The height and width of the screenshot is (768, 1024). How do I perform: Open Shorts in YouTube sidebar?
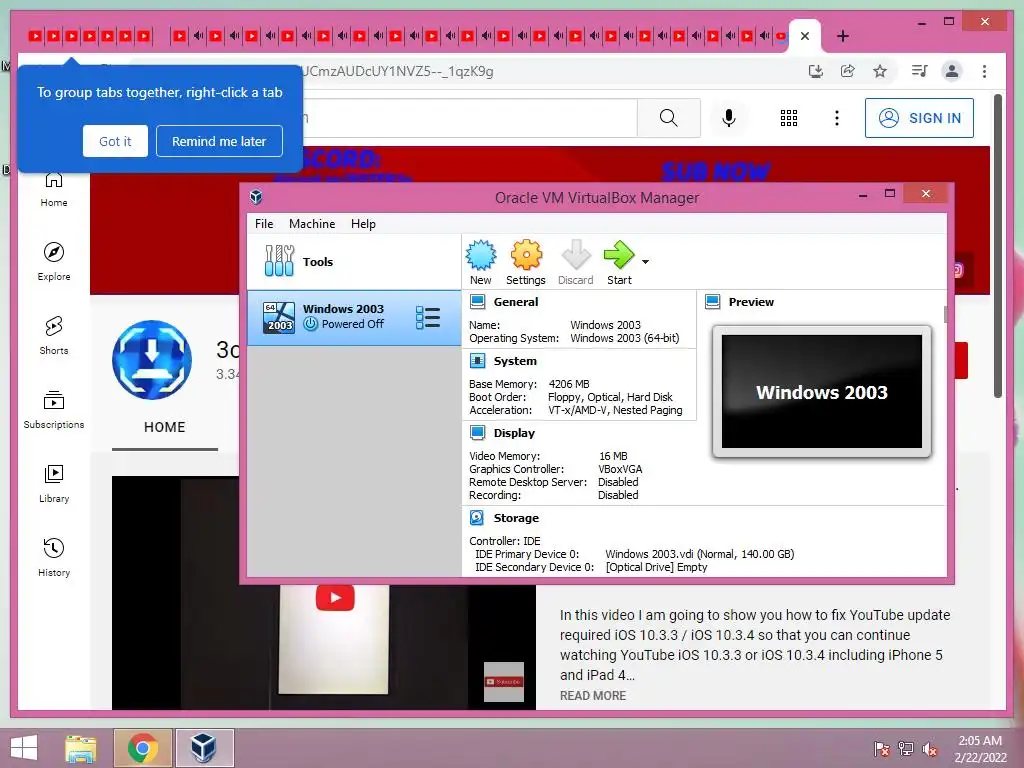[54, 336]
